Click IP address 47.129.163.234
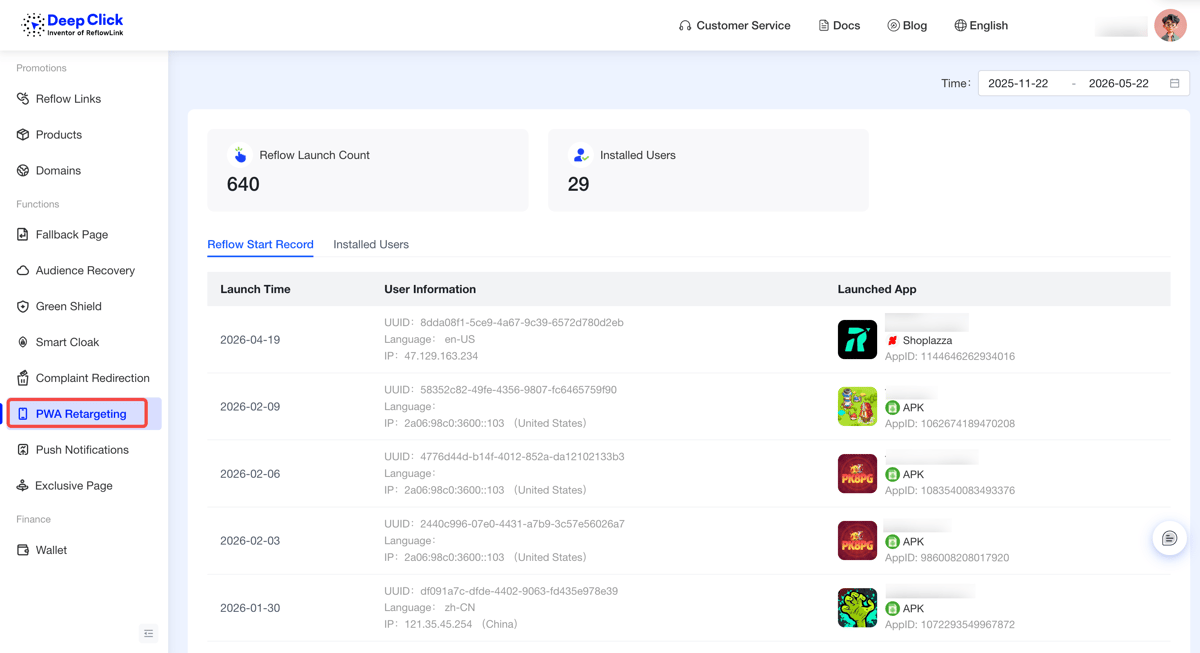This screenshot has height=653, width=1200. coord(441,356)
